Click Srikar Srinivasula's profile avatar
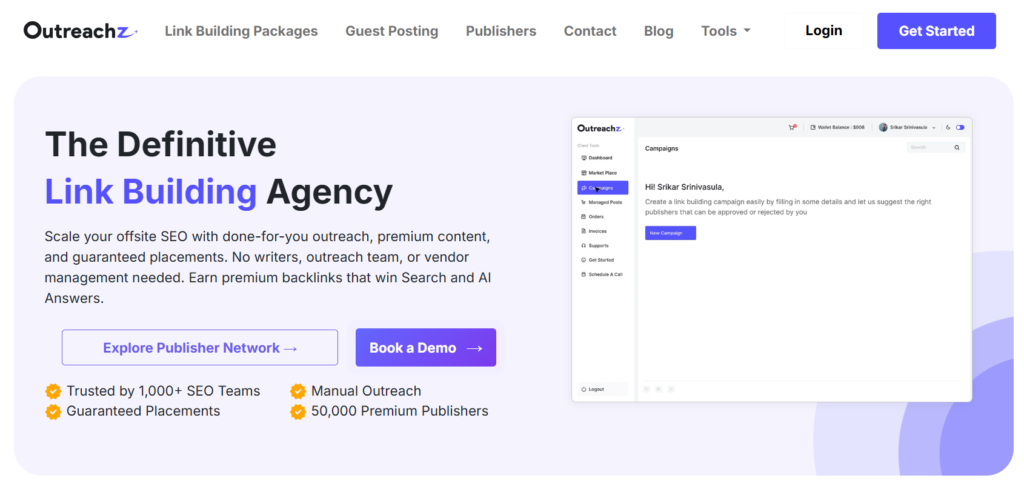This screenshot has width=1024, height=498. (x=883, y=127)
